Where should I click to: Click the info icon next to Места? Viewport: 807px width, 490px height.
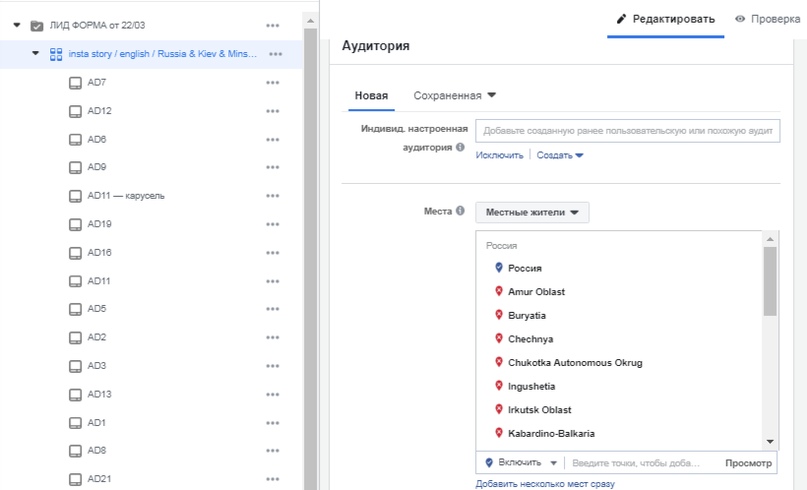tap(460, 211)
